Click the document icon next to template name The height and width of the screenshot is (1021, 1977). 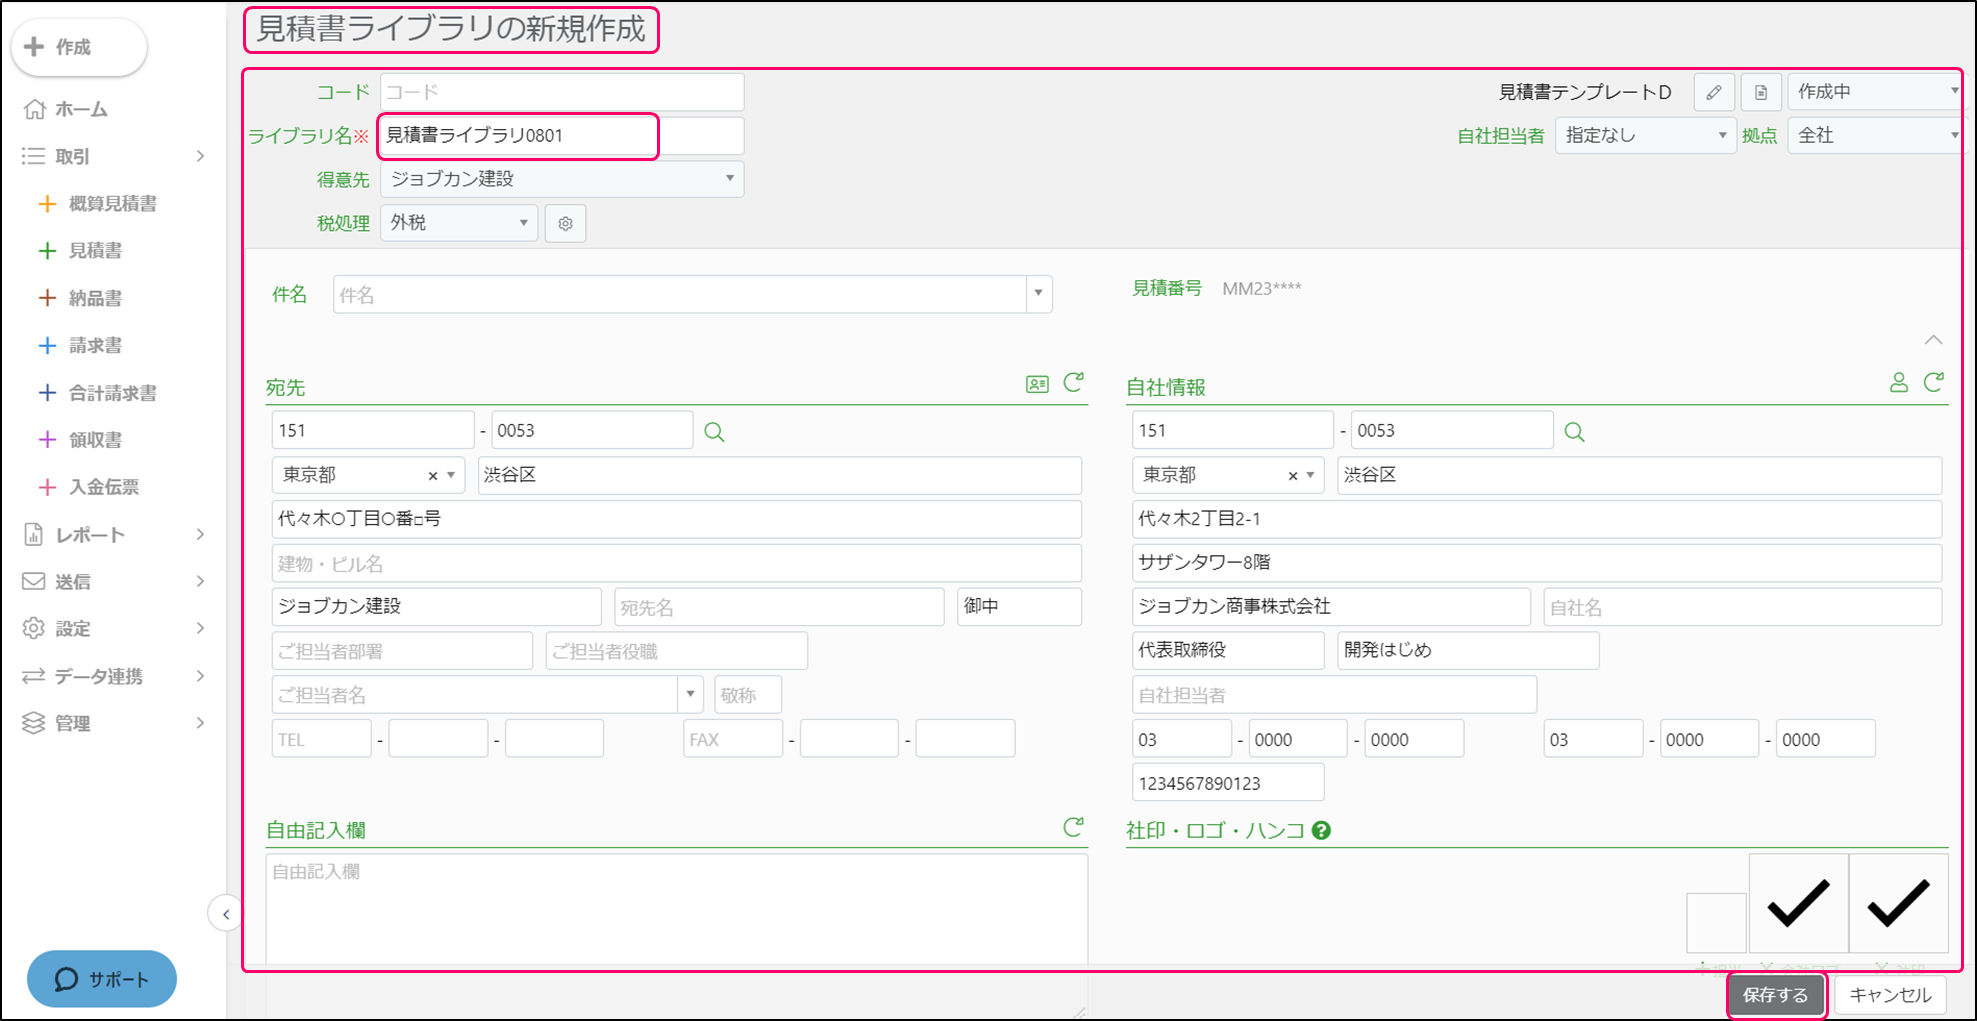pyautogui.click(x=1760, y=92)
